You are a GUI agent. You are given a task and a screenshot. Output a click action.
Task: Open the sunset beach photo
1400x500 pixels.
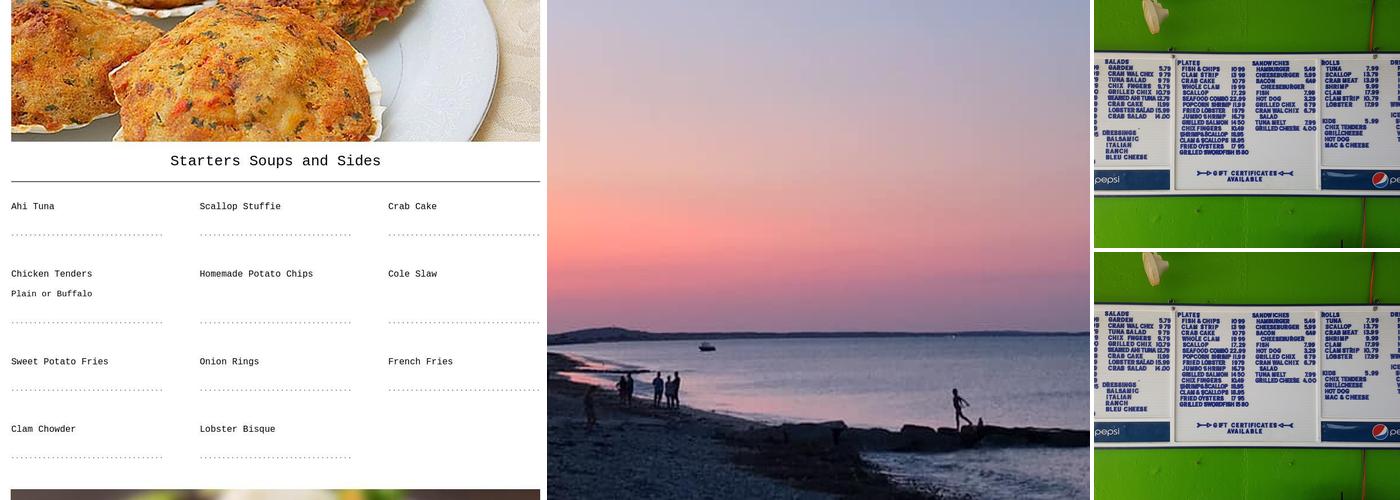pyautogui.click(x=818, y=250)
